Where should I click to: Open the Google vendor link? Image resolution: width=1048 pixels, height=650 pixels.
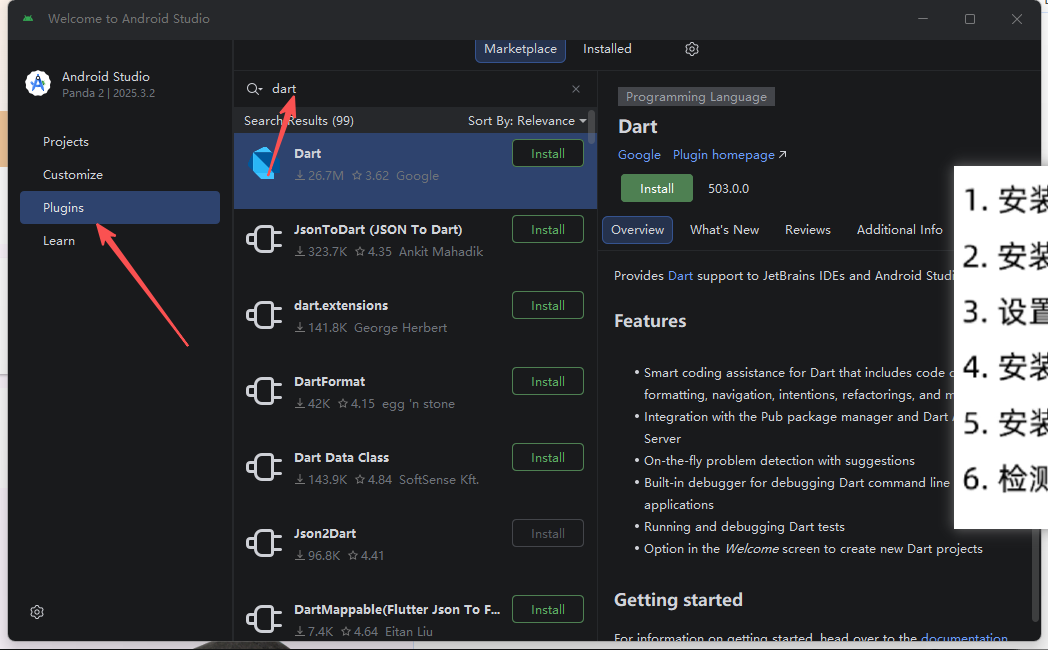(639, 155)
